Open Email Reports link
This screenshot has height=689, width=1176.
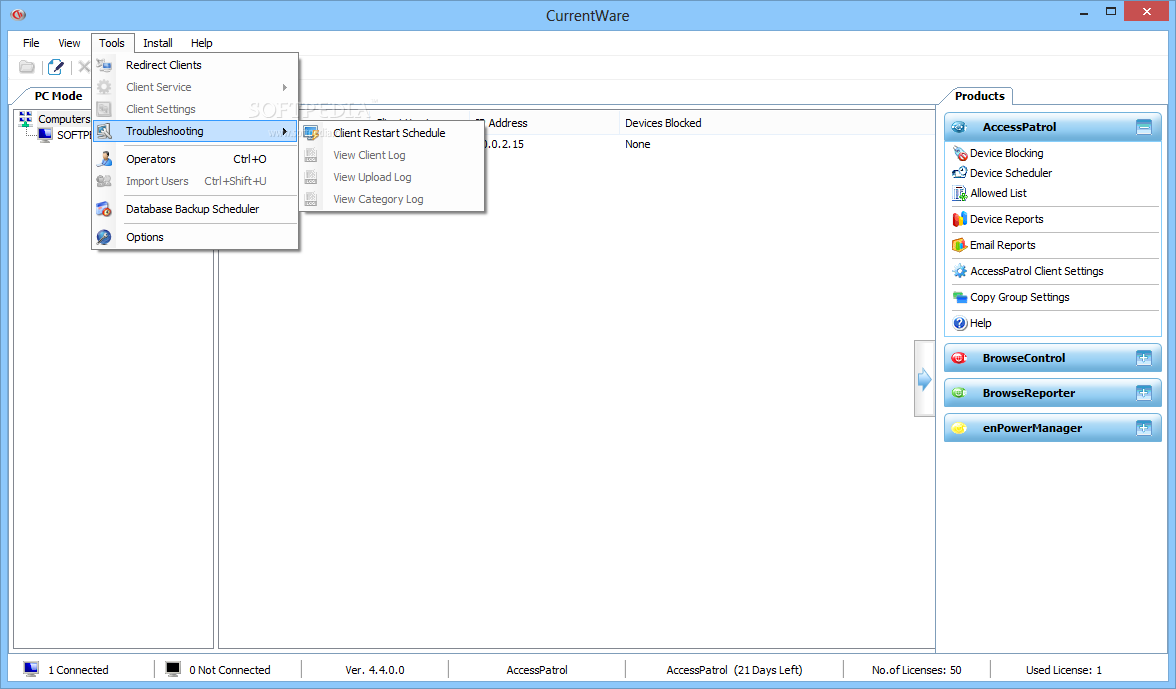tap(1002, 245)
